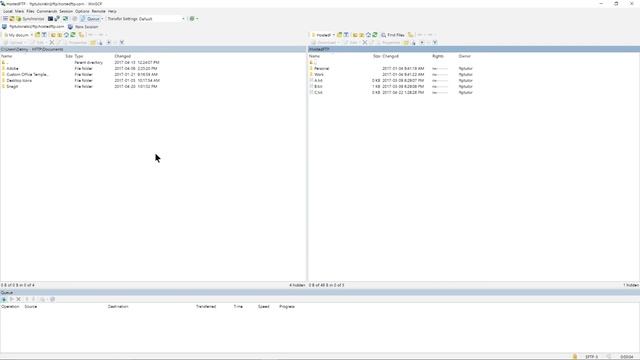Image resolution: width=640 pixels, height=360 pixels.
Task: Sort remote panel by the Rights column header
Action: [438, 56]
